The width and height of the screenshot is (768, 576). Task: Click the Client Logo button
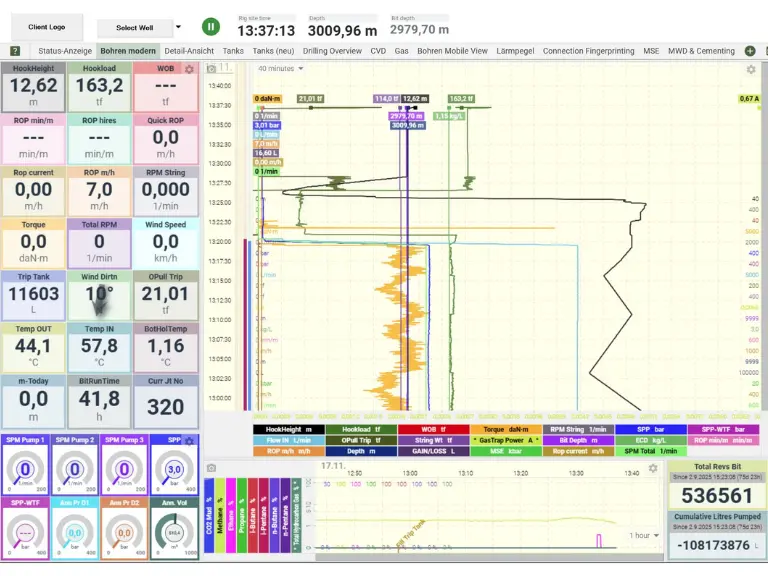[47, 28]
